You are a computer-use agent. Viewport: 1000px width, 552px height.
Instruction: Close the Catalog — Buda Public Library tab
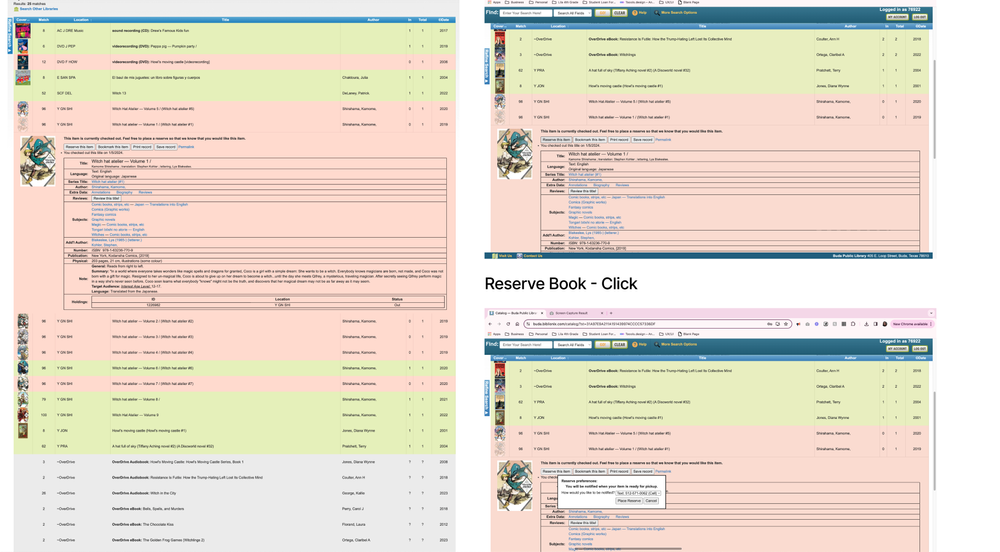point(542,313)
